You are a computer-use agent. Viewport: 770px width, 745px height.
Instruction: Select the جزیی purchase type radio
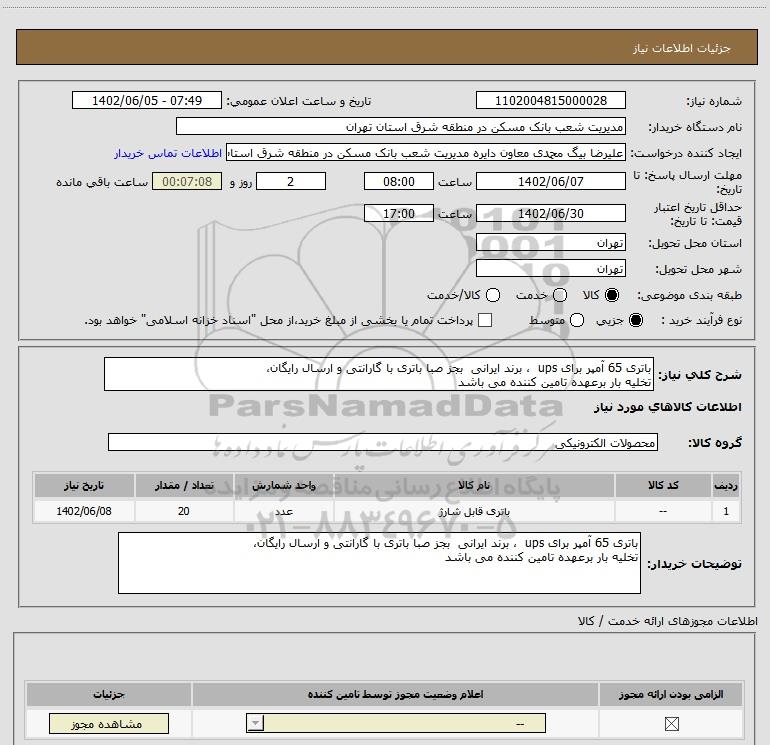[x=635, y=320]
